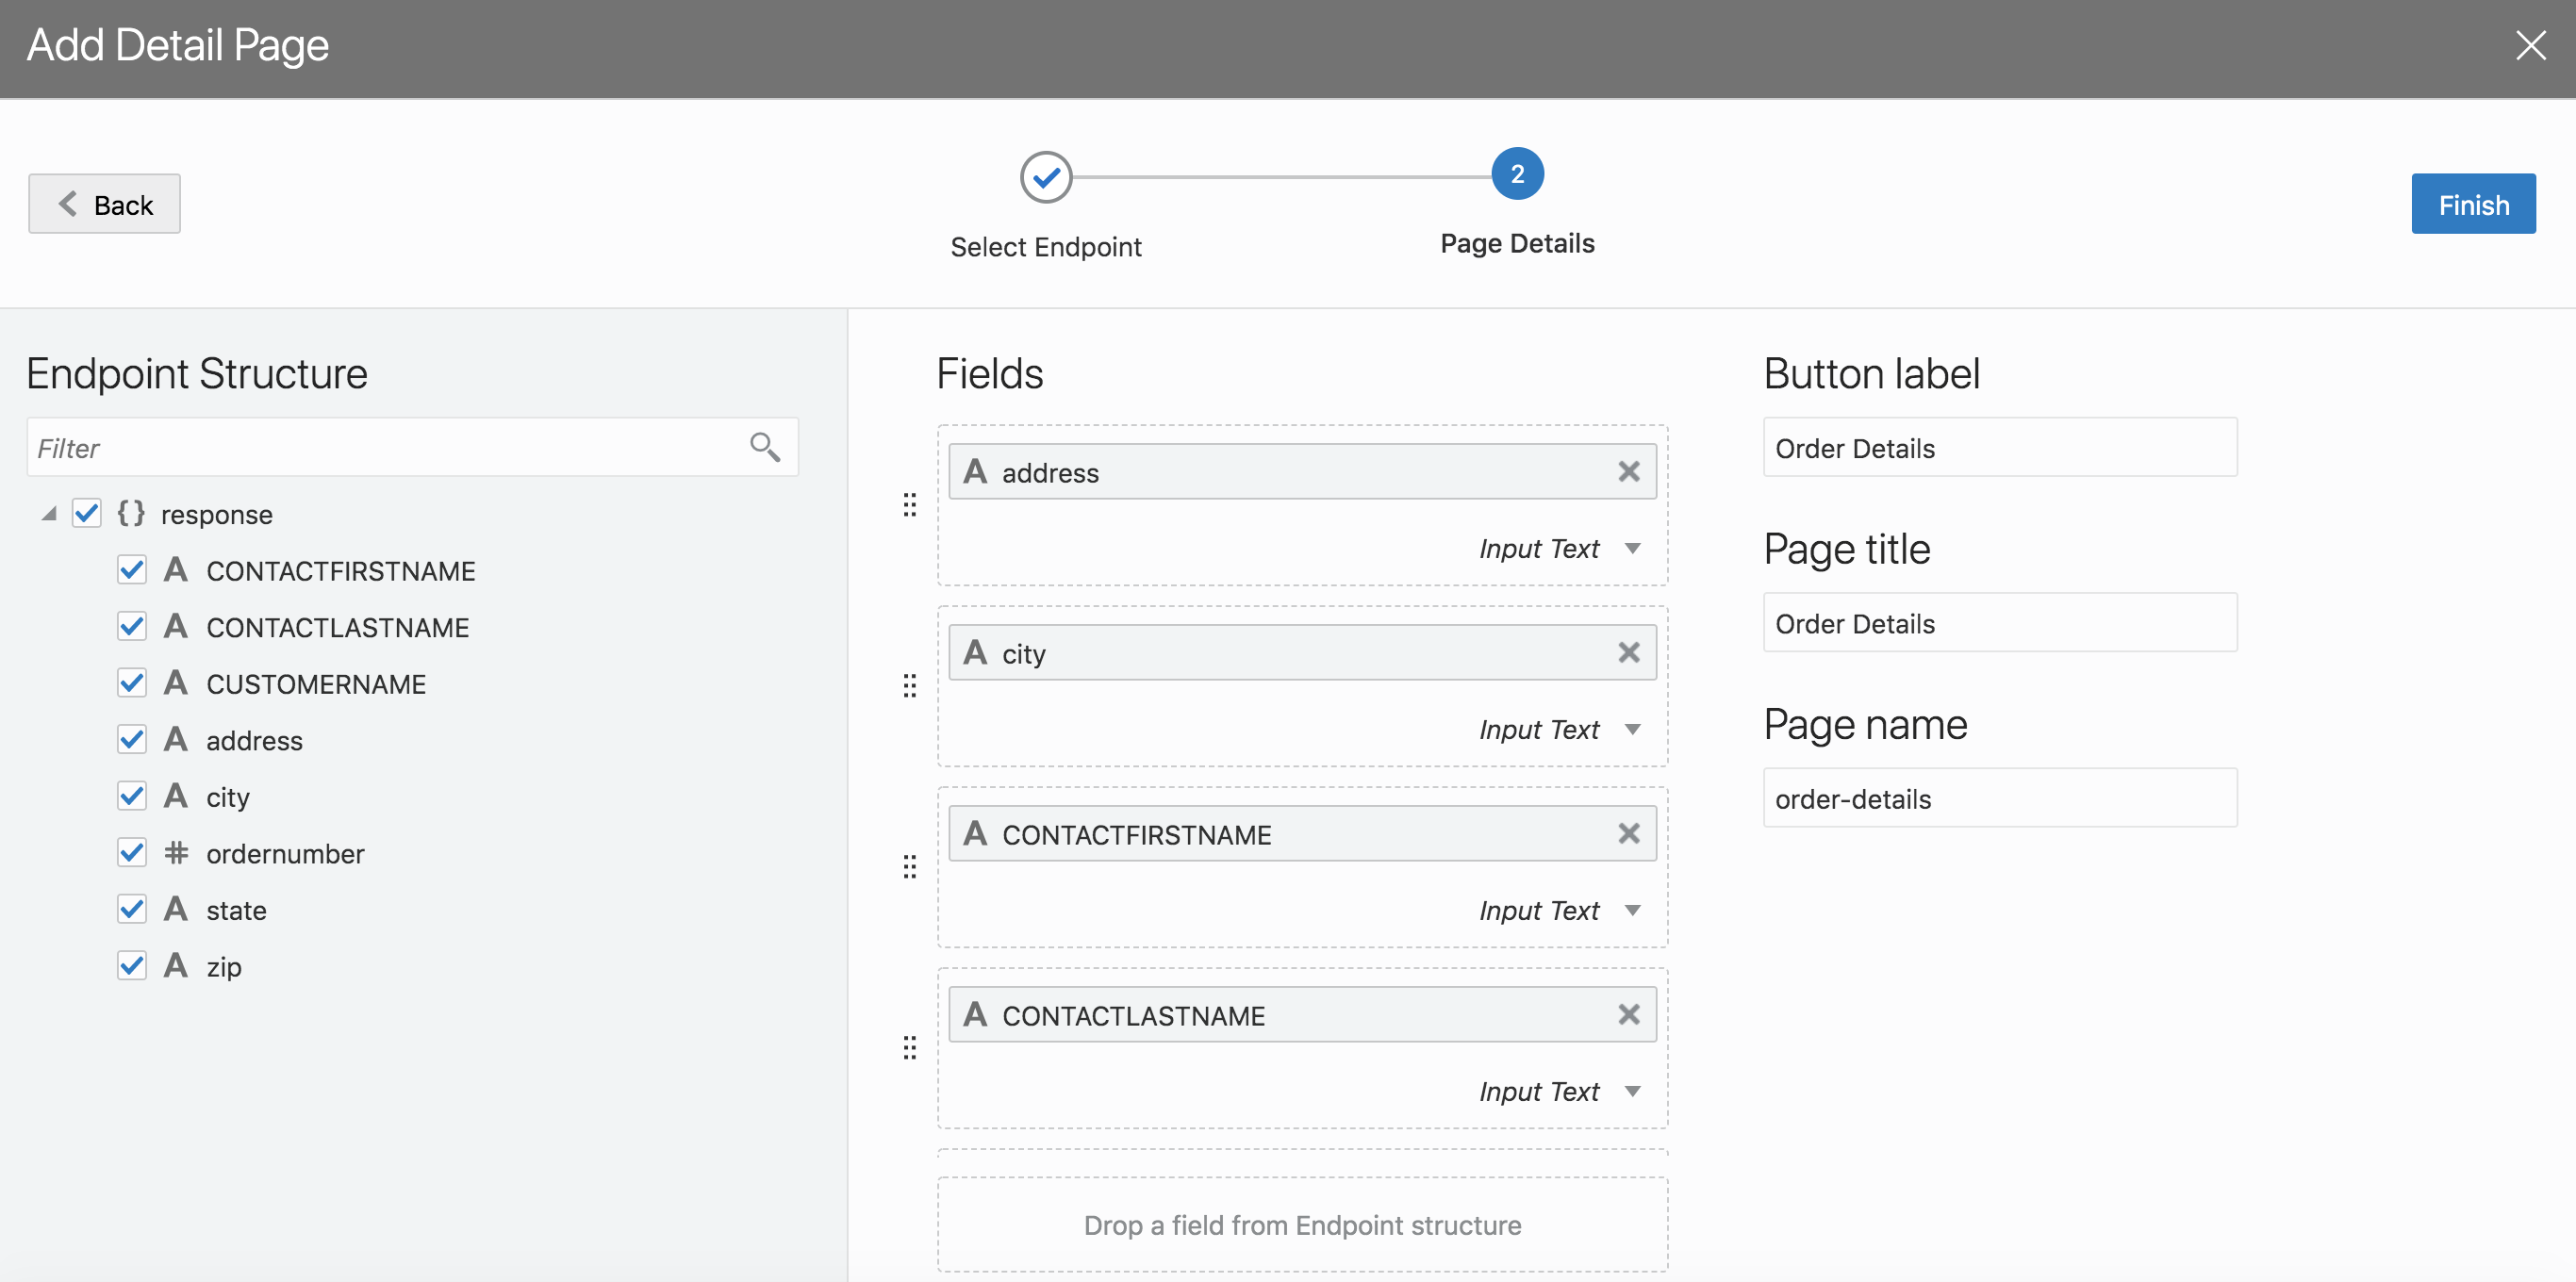
Task: Click the 'Drop a field from Endpoint structure' zone
Action: click(1302, 1225)
